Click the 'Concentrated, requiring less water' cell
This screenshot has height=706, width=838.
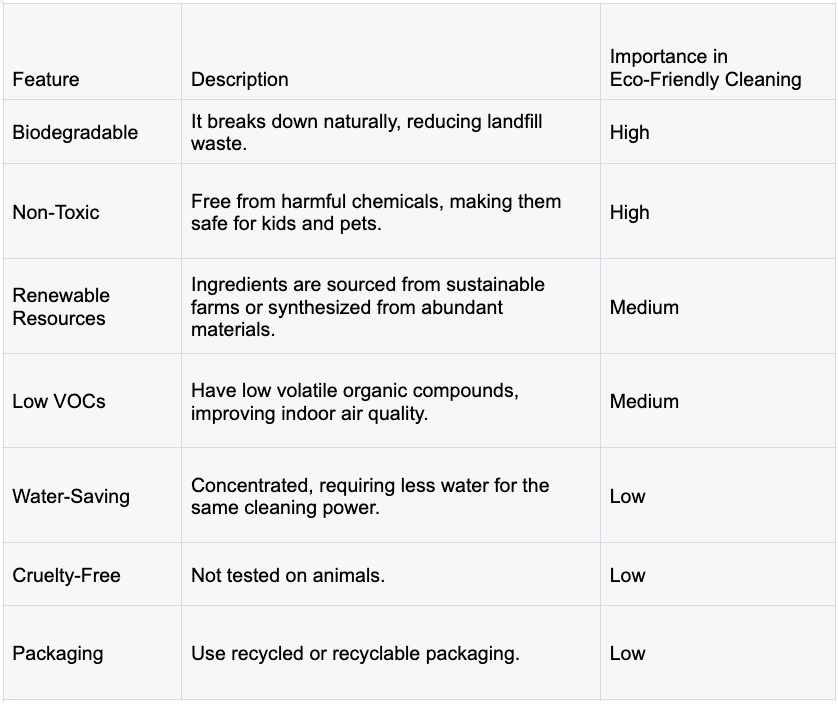391,495
